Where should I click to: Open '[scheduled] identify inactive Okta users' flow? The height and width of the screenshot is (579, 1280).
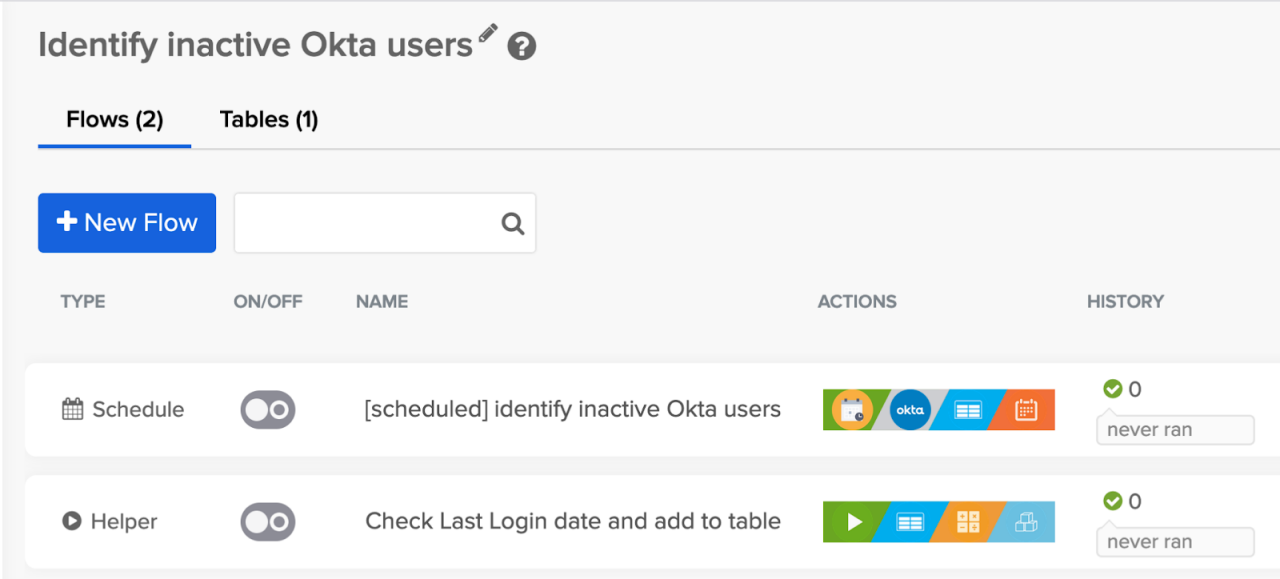tap(572, 409)
